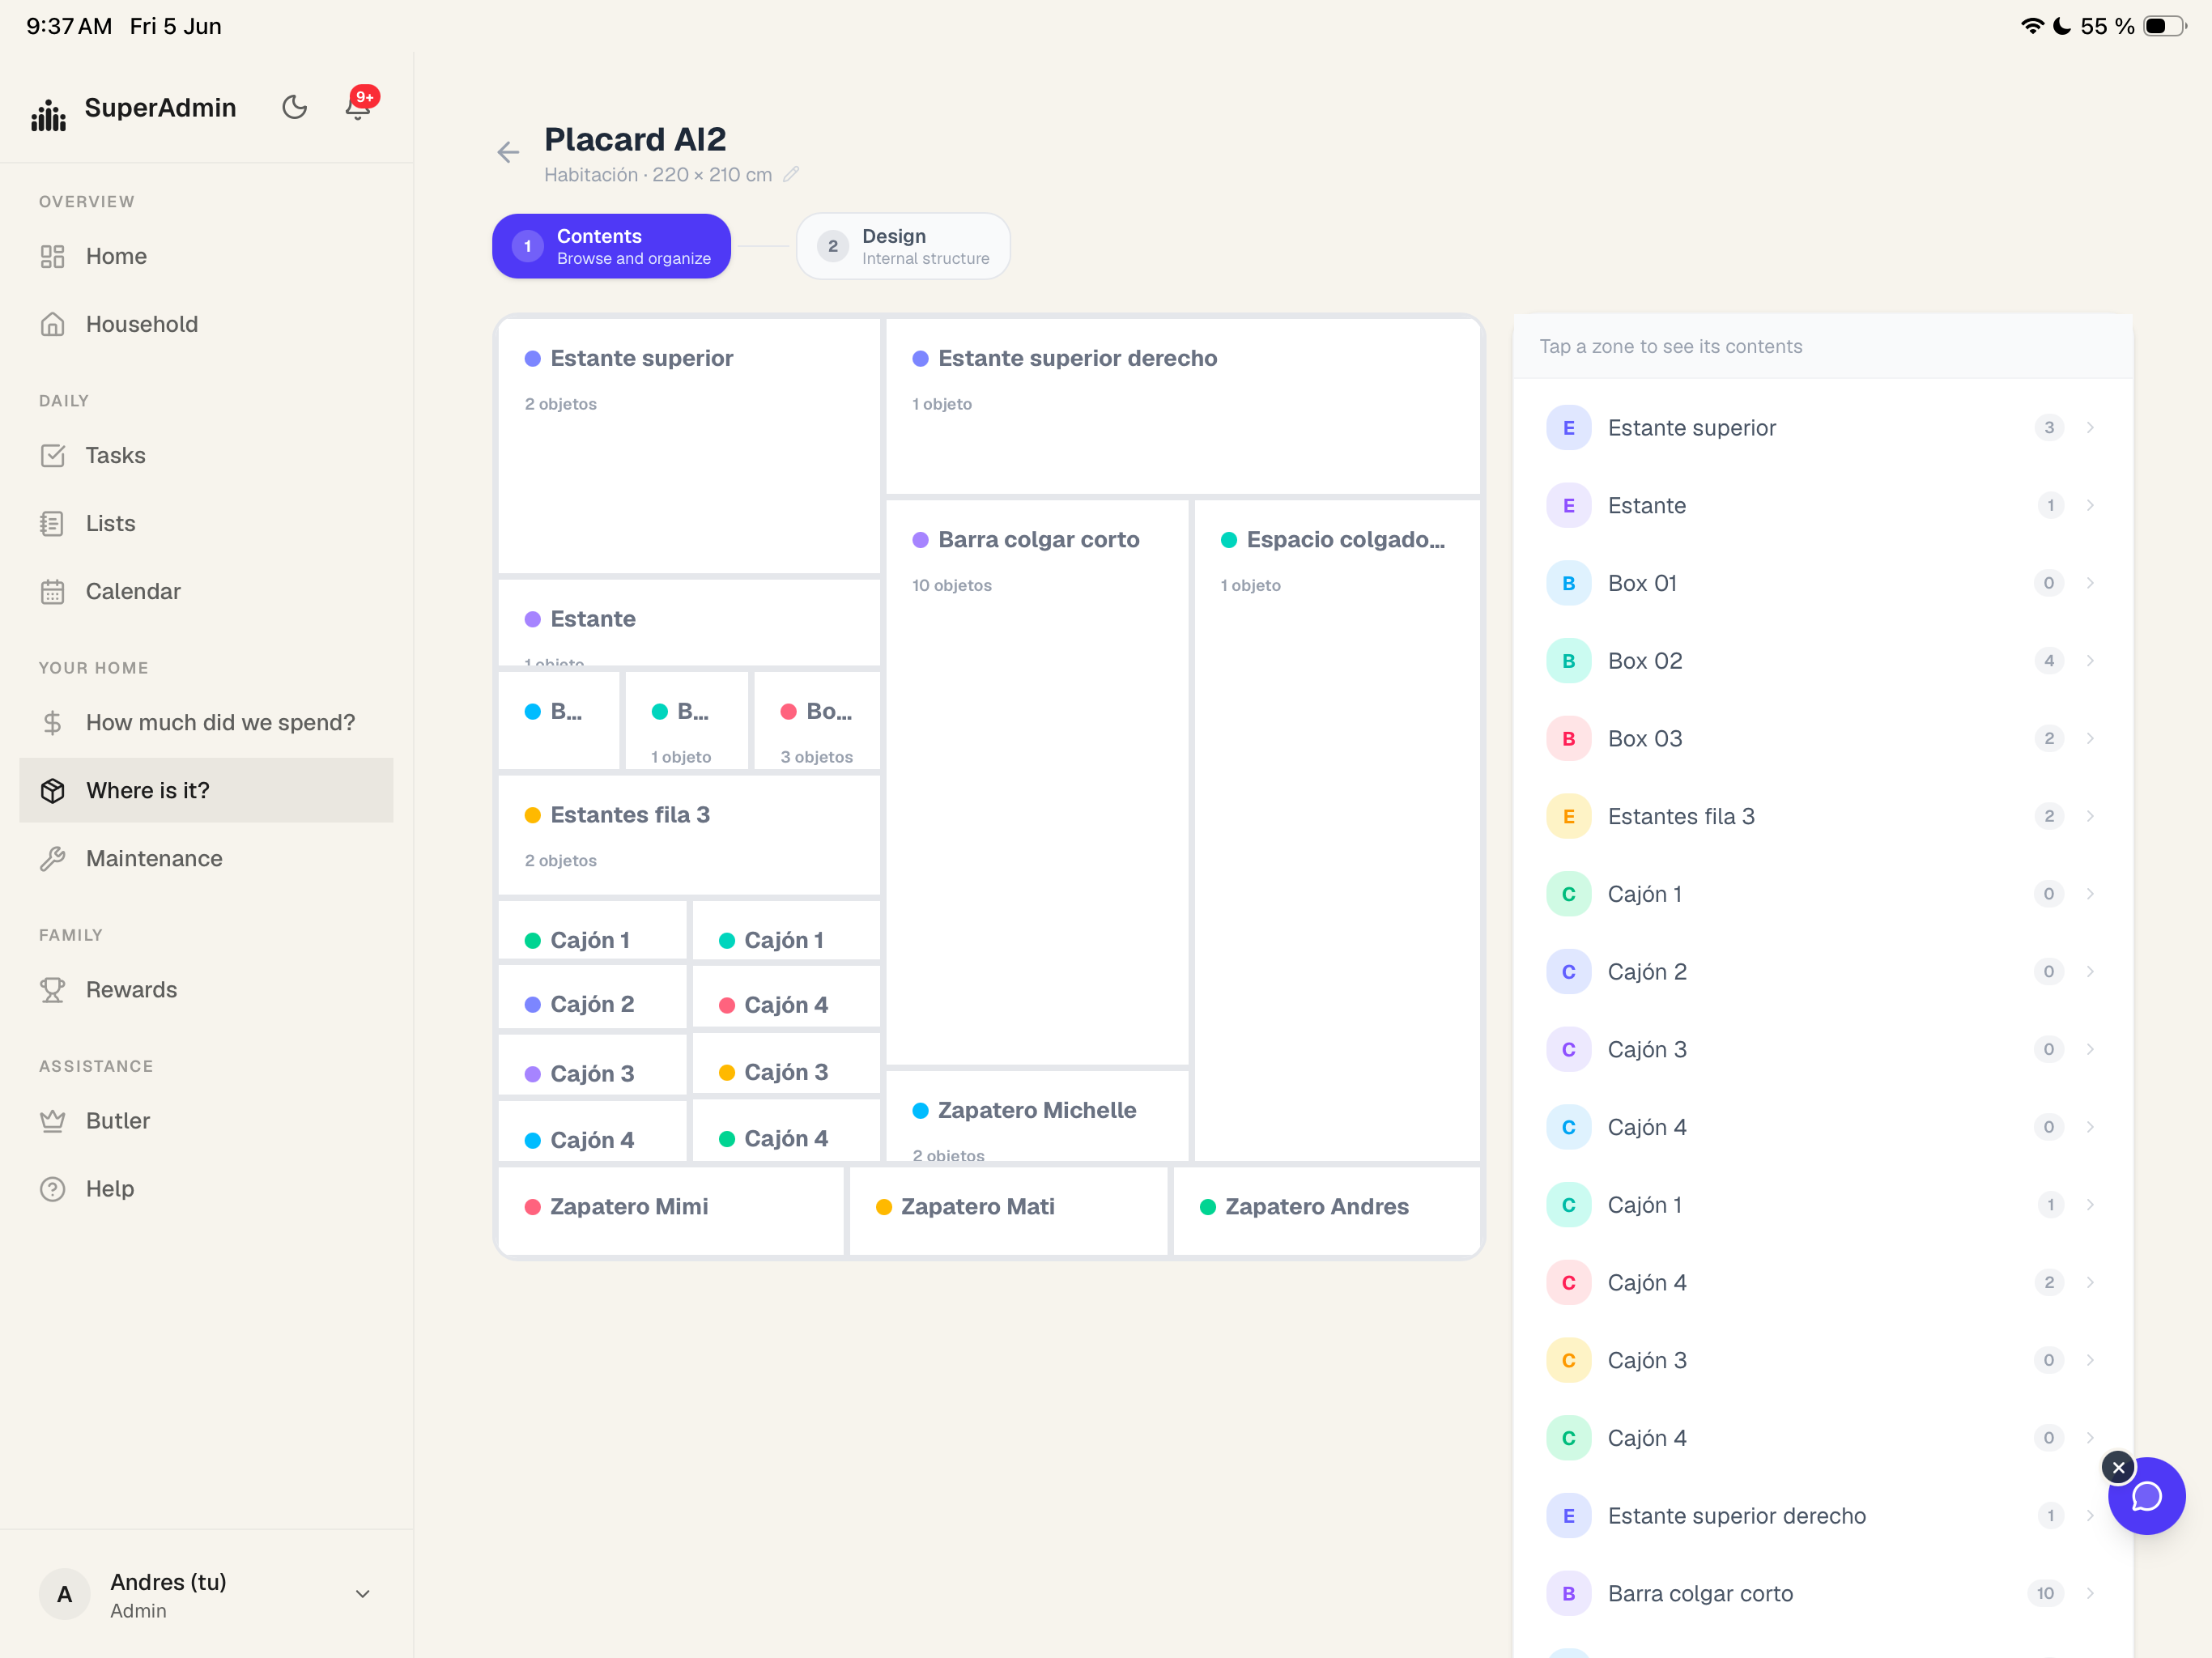2212x1658 pixels.
Task: Open Home in sidebar
Action: coord(206,256)
